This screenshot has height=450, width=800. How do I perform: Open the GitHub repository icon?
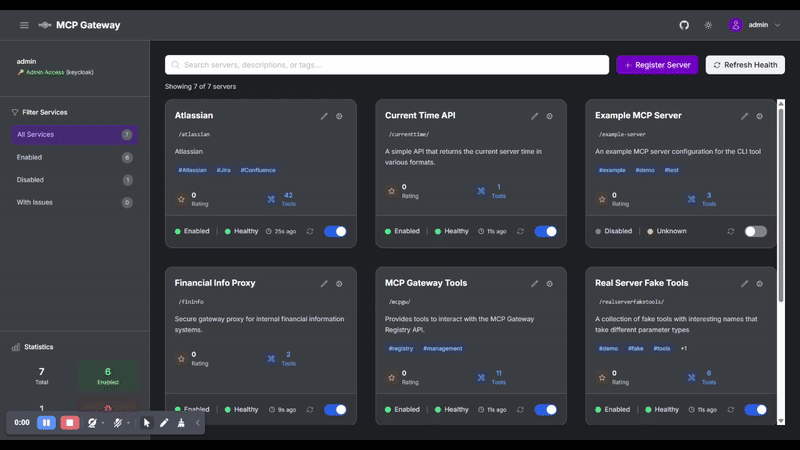pyautogui.click(x=684, y=25)
